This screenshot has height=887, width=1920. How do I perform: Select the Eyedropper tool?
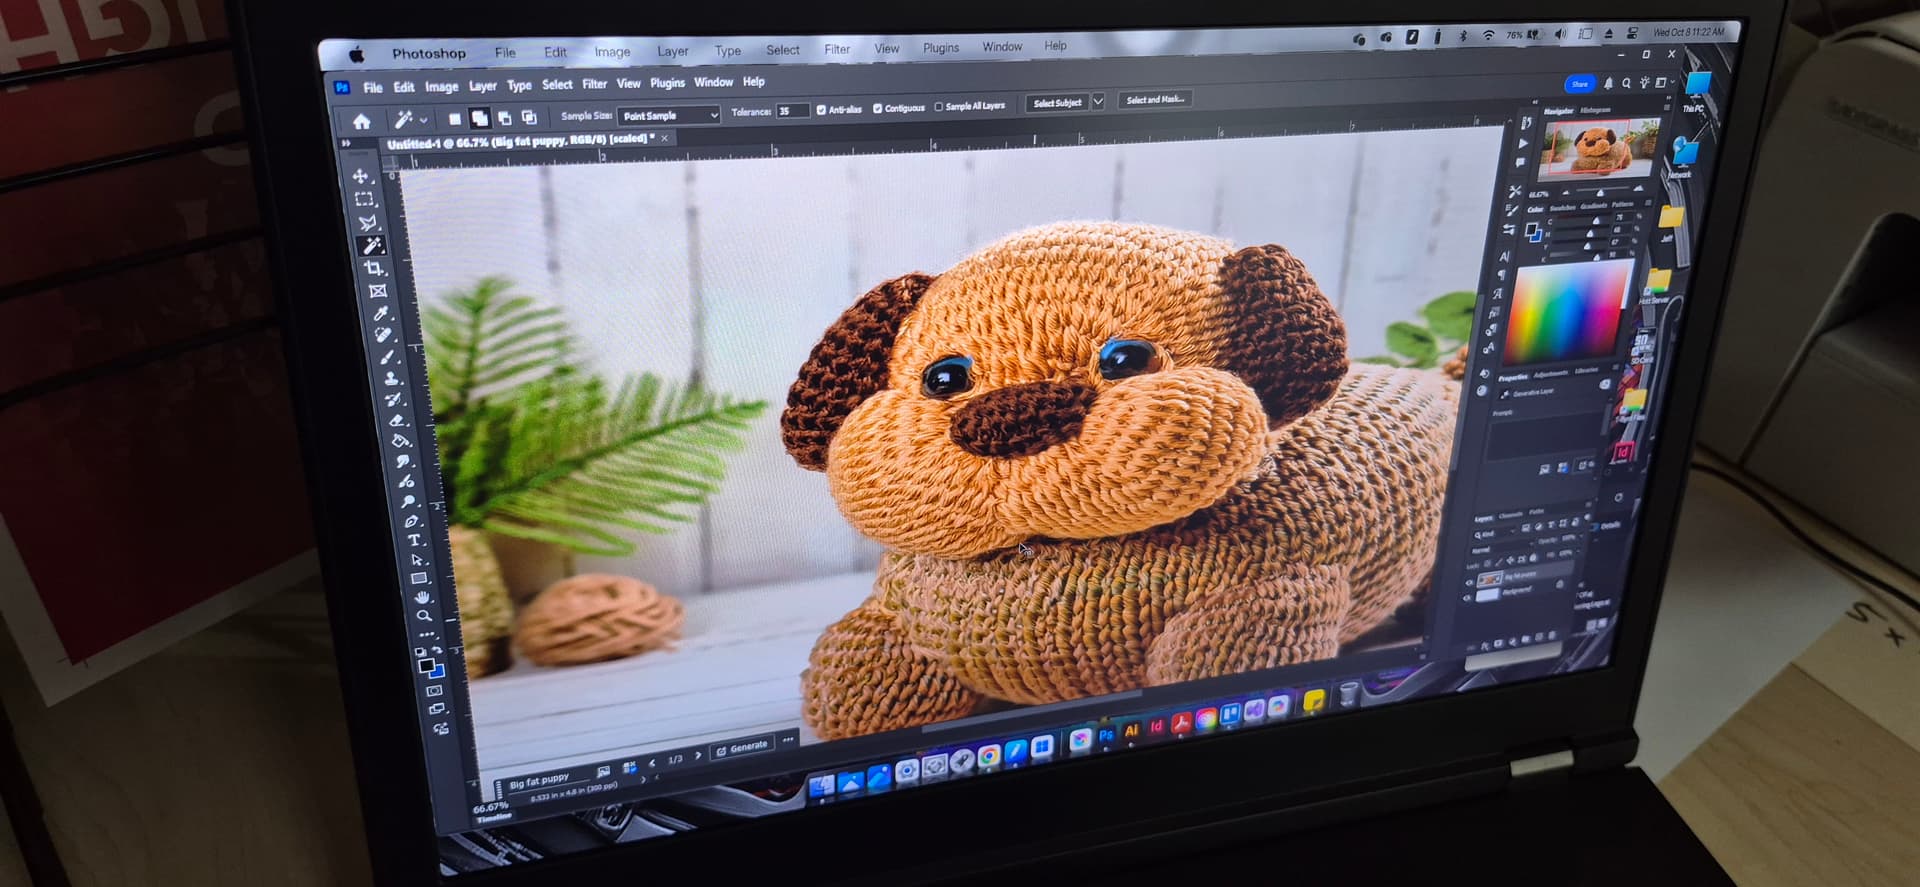click(x=381, y=314)
